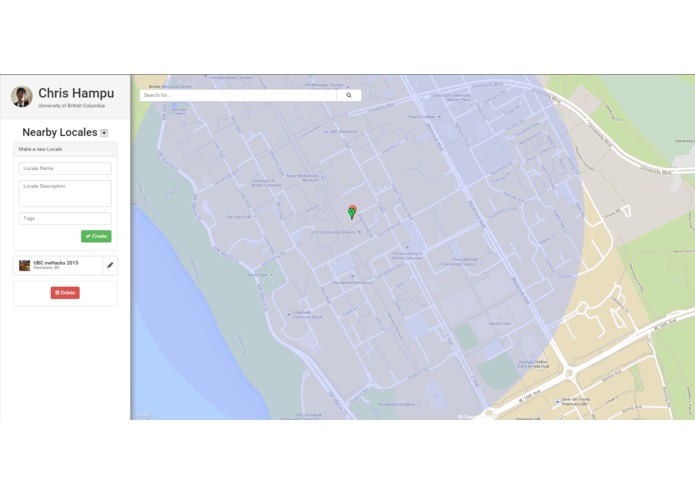Click the University of British Columbia subtitle

71,106
